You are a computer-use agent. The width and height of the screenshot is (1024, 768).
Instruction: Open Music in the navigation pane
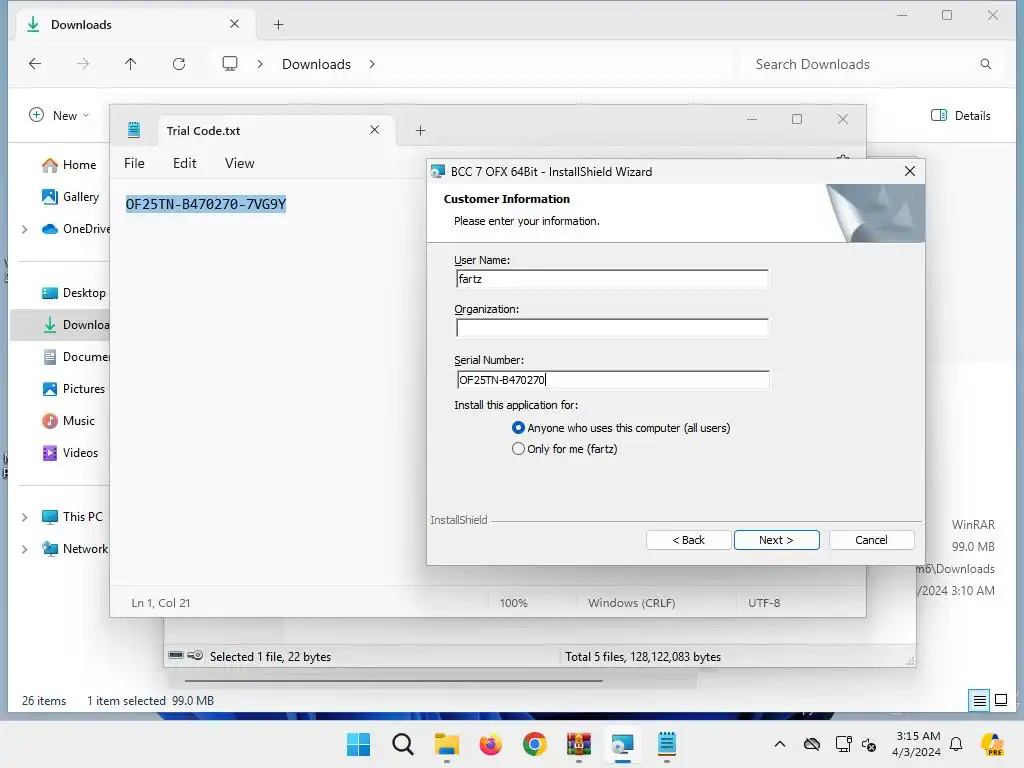[x=68, y=421]
